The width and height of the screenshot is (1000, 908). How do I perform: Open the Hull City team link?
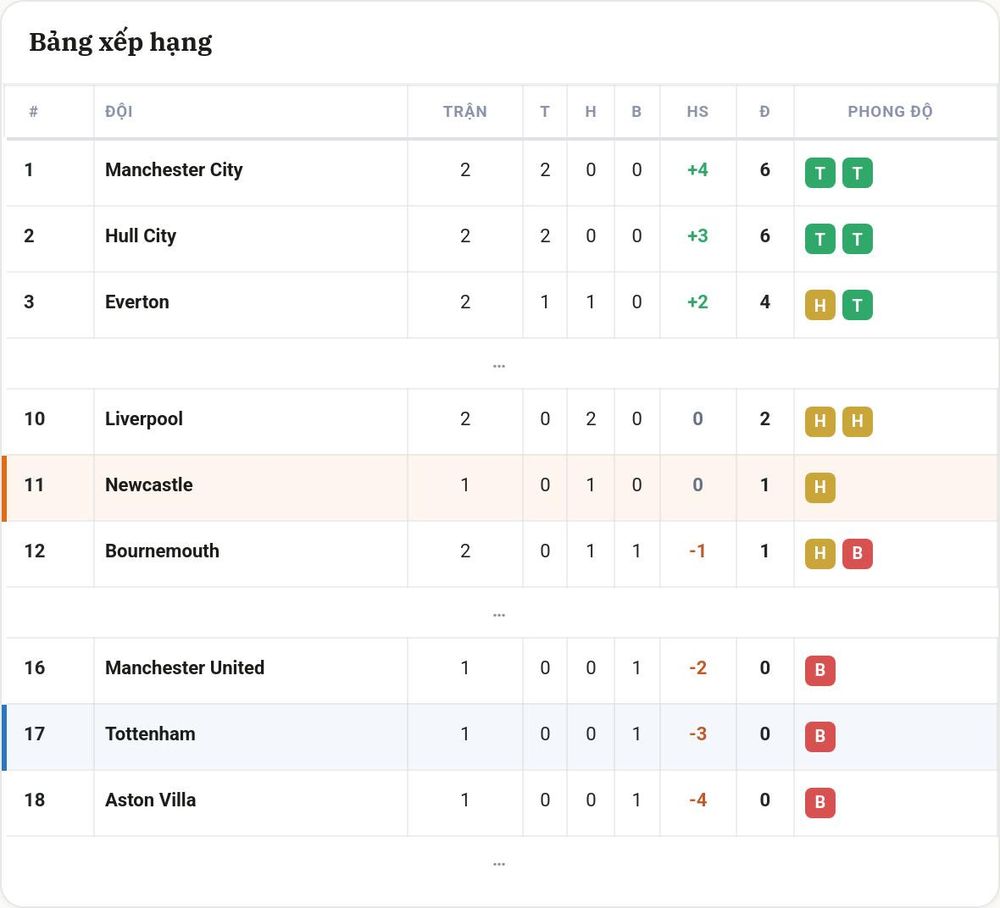click(x=140, y=236)
